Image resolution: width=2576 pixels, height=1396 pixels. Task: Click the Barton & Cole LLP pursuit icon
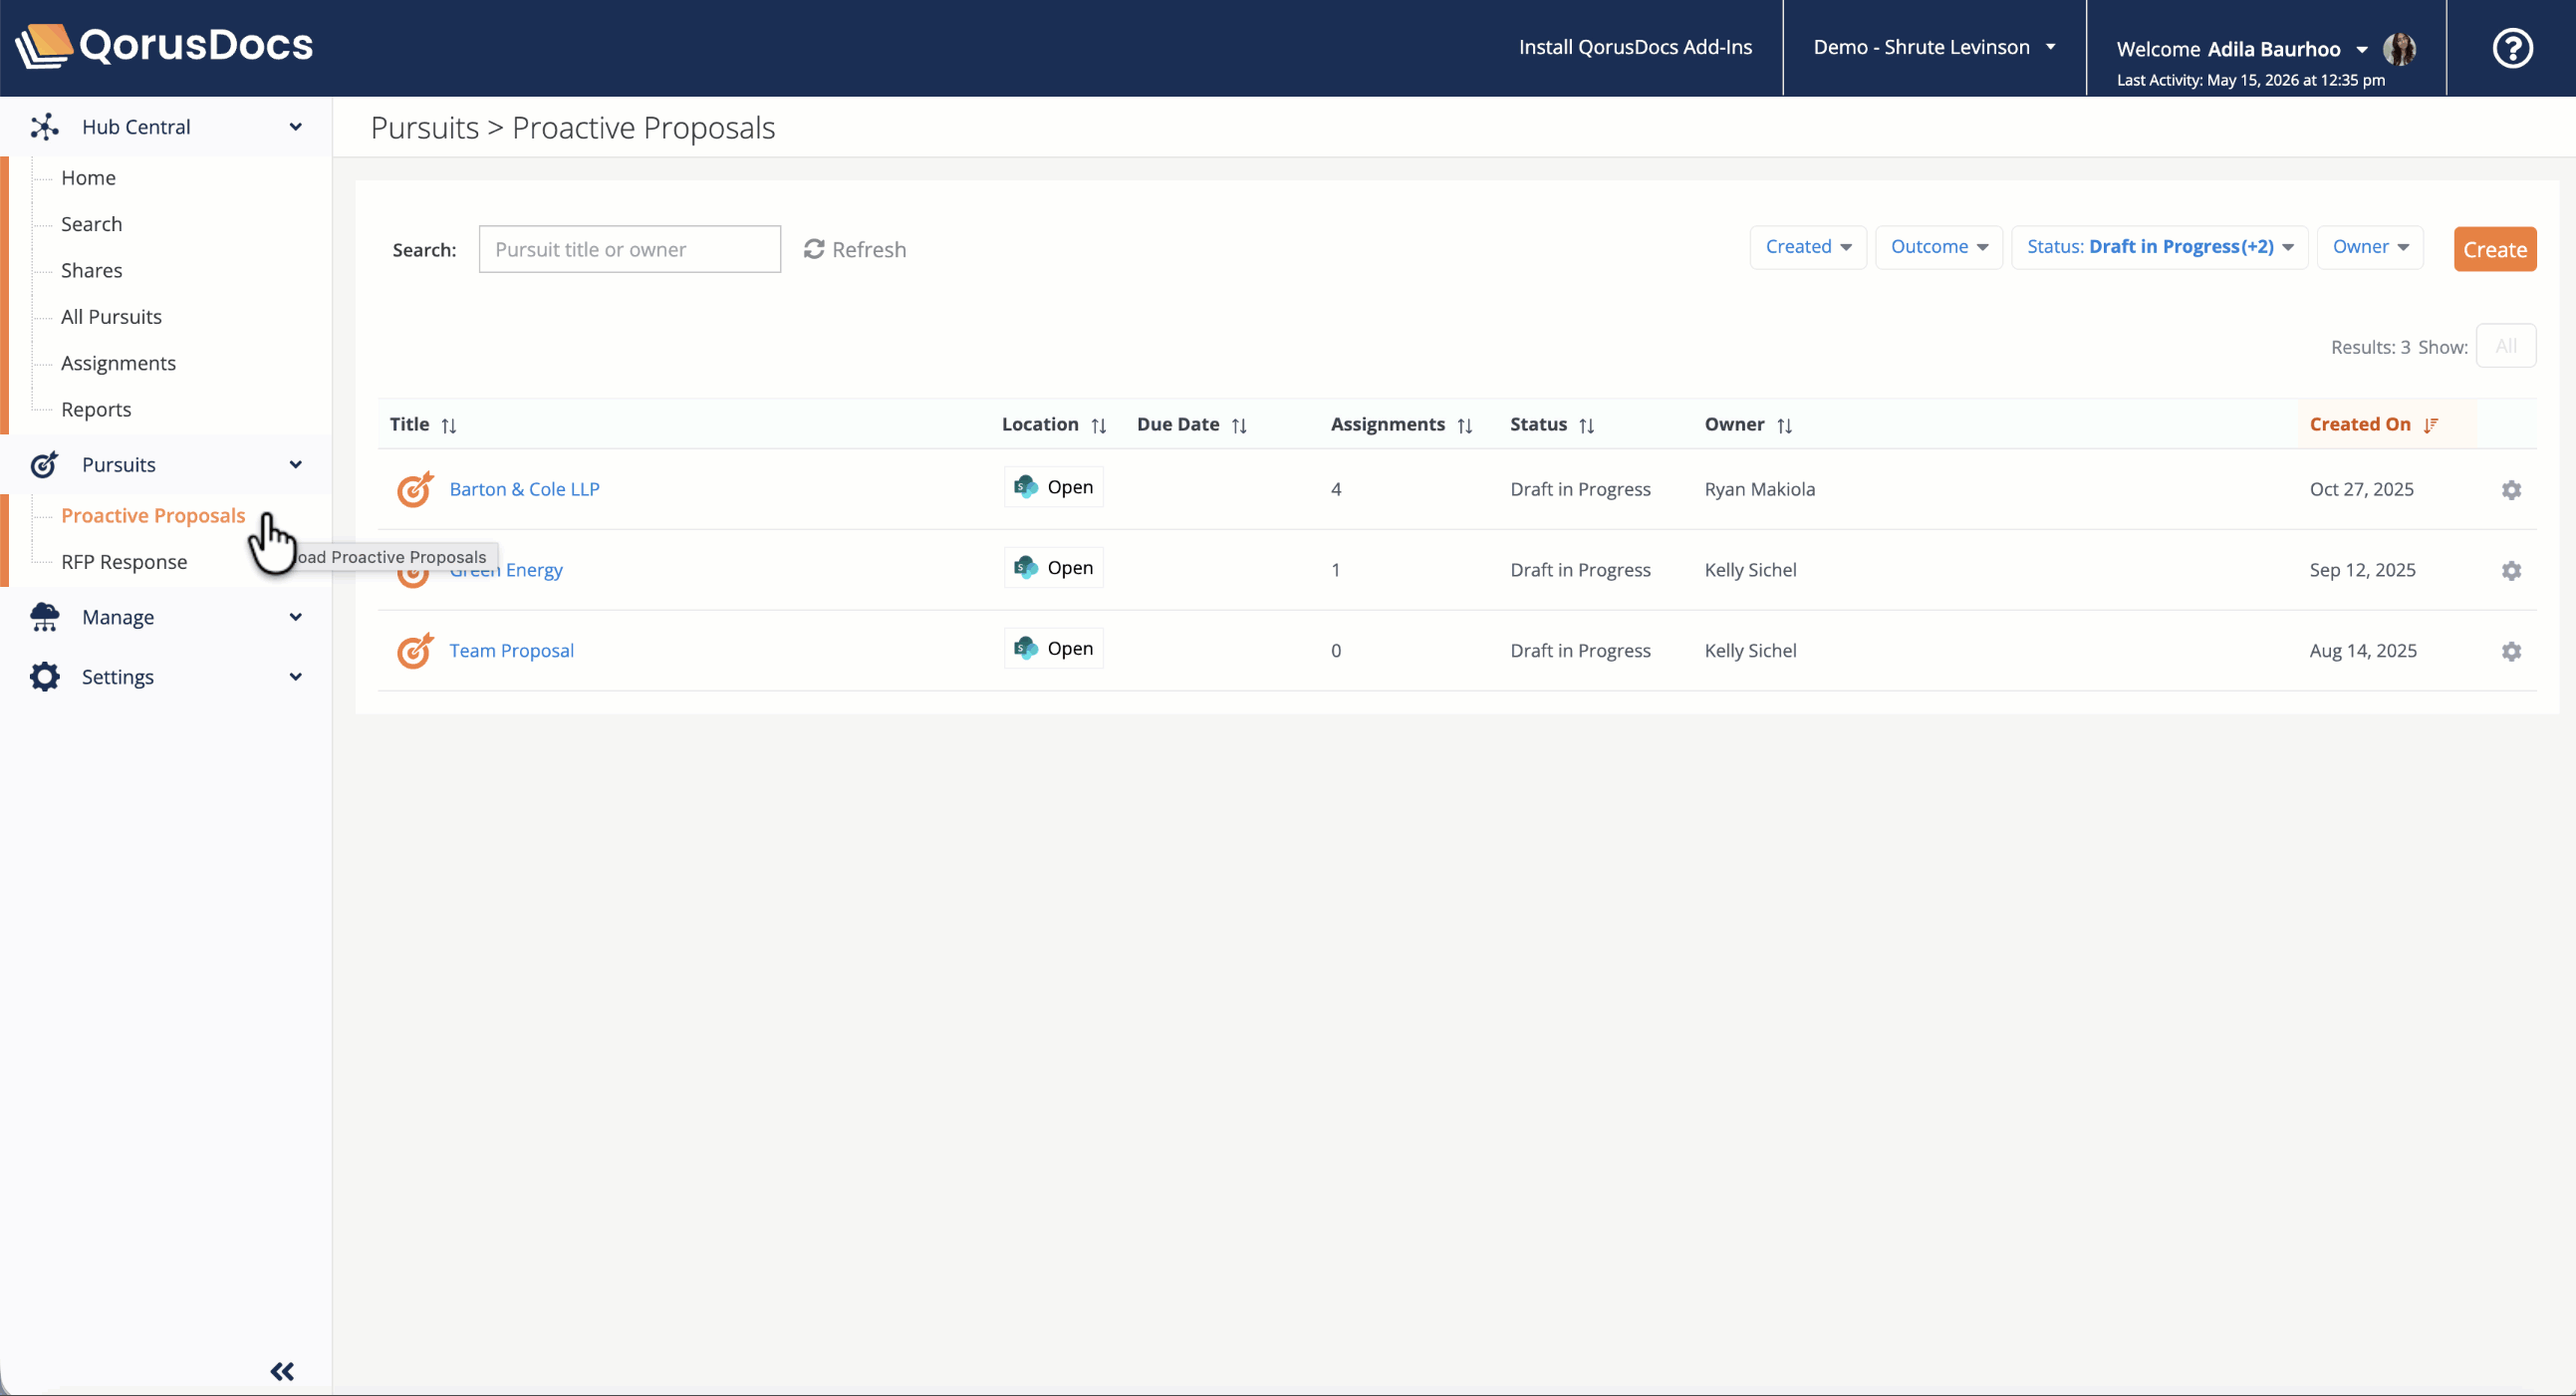click(415, 489)
